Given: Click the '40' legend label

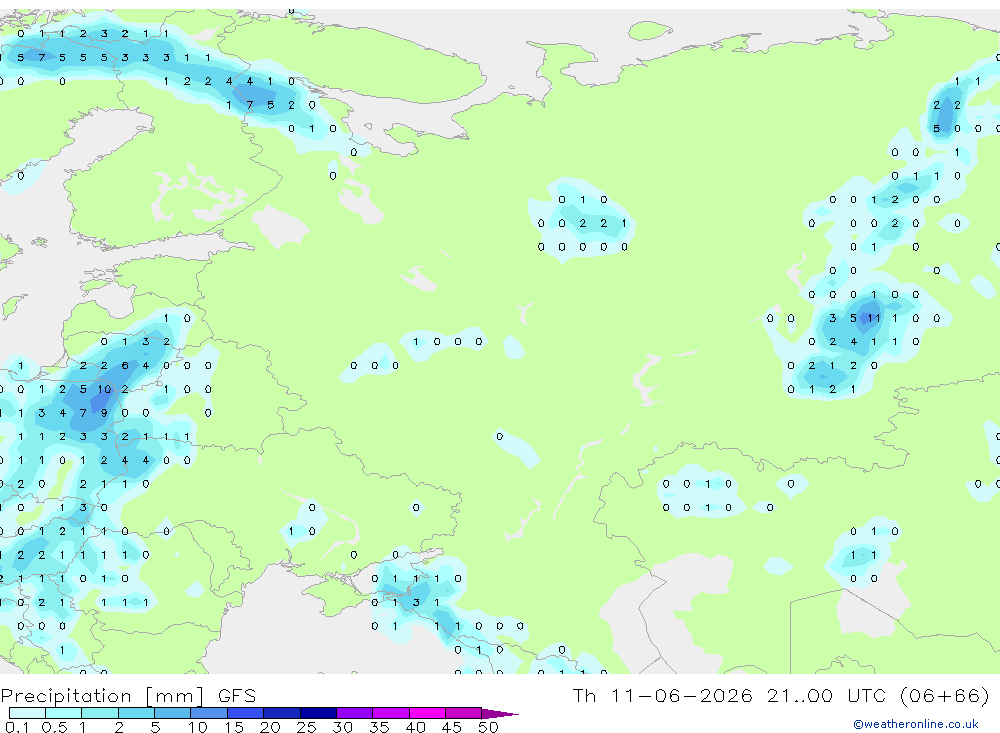Looking at the screenshot, I should tap(415, 727).
